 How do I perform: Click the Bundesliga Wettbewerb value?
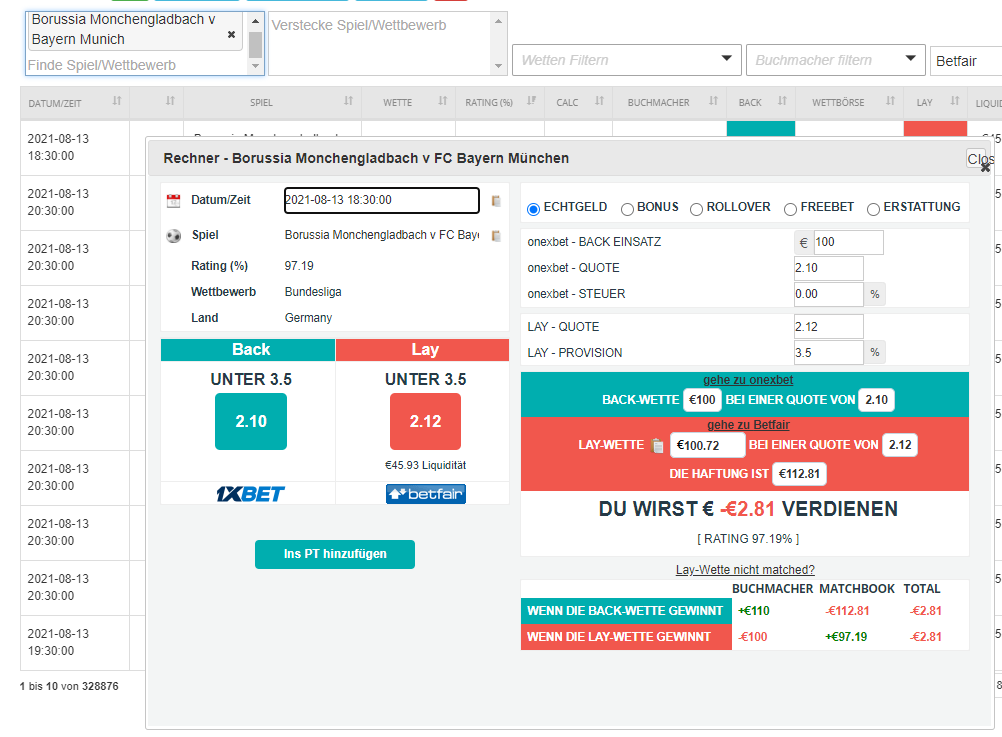(313, 292)
